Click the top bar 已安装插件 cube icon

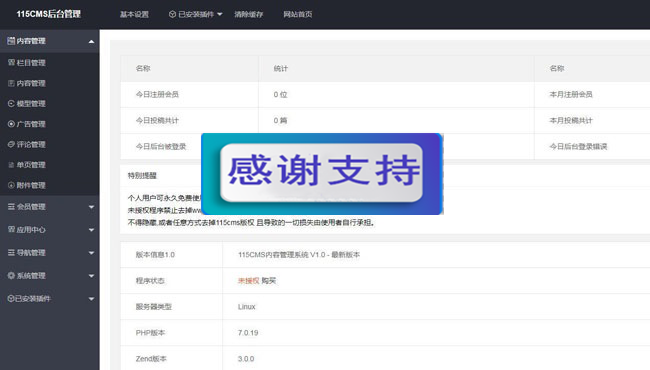click(172, 14)
